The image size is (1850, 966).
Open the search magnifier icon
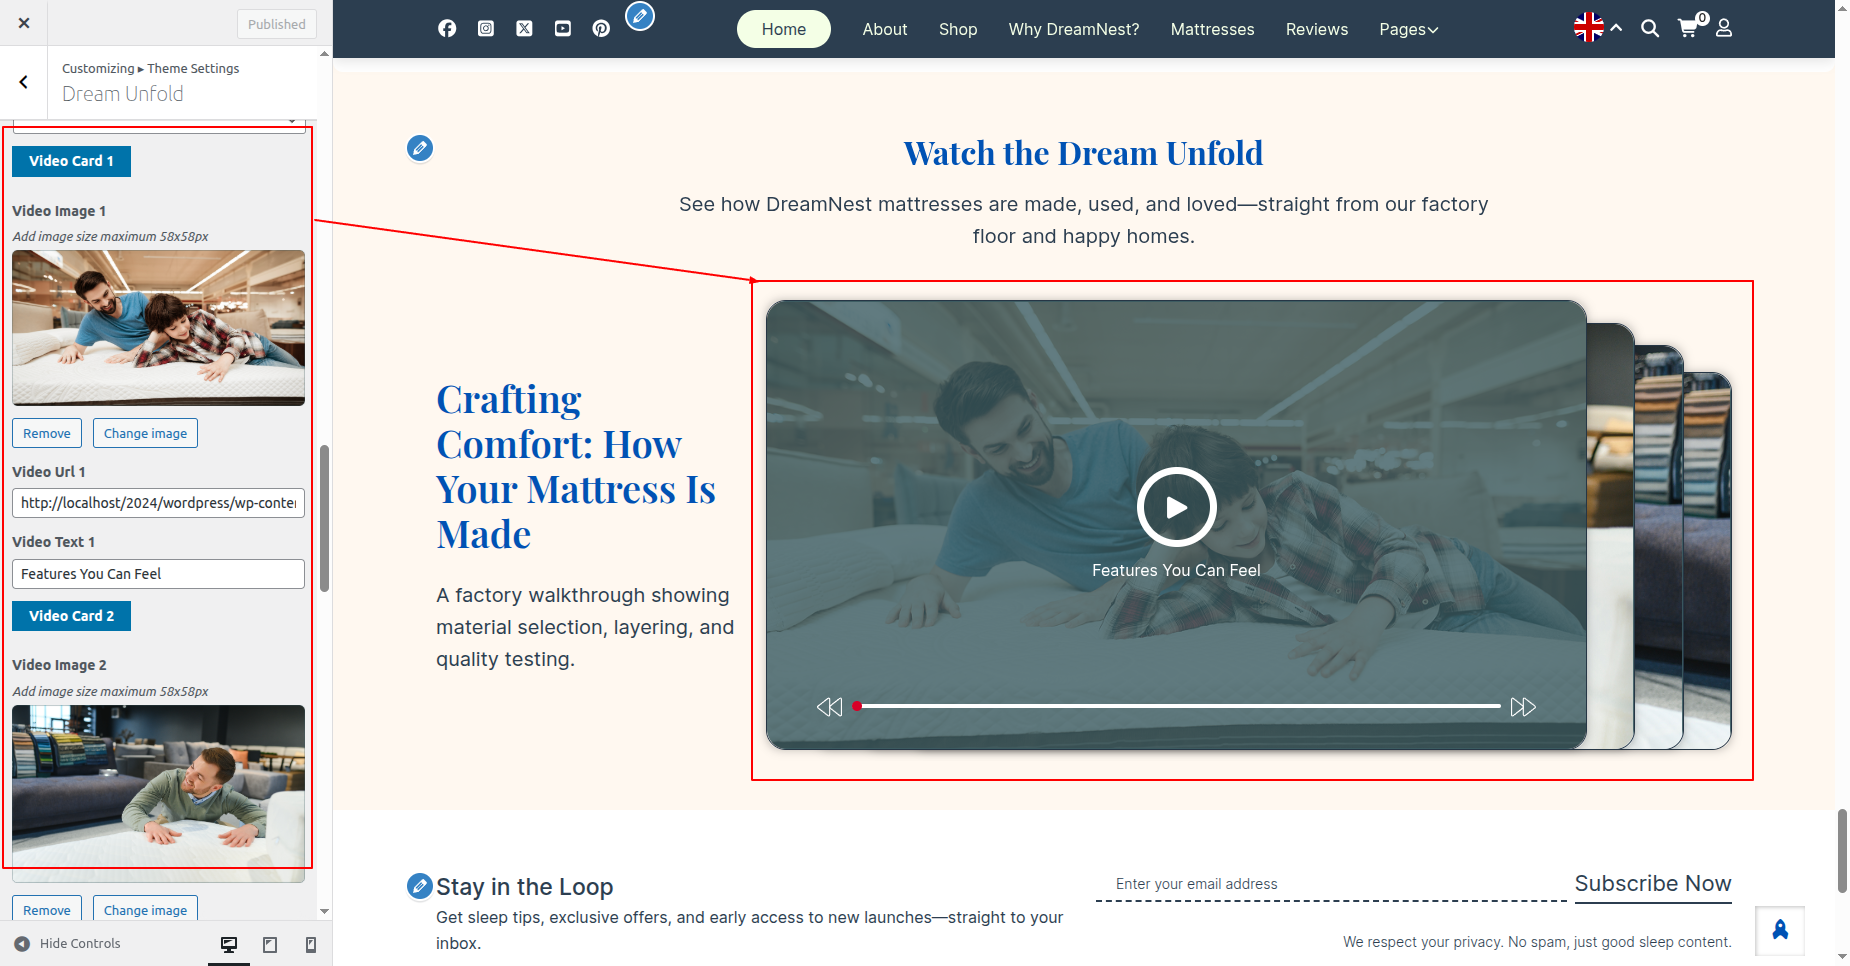[1650, 29]
